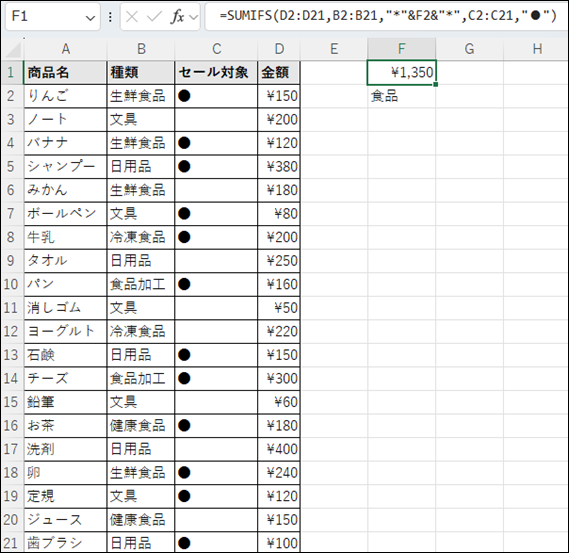The width and height of the screenshot is (569, 553).
Task: Select the 歯ブラシ cell
Action: 65,543
